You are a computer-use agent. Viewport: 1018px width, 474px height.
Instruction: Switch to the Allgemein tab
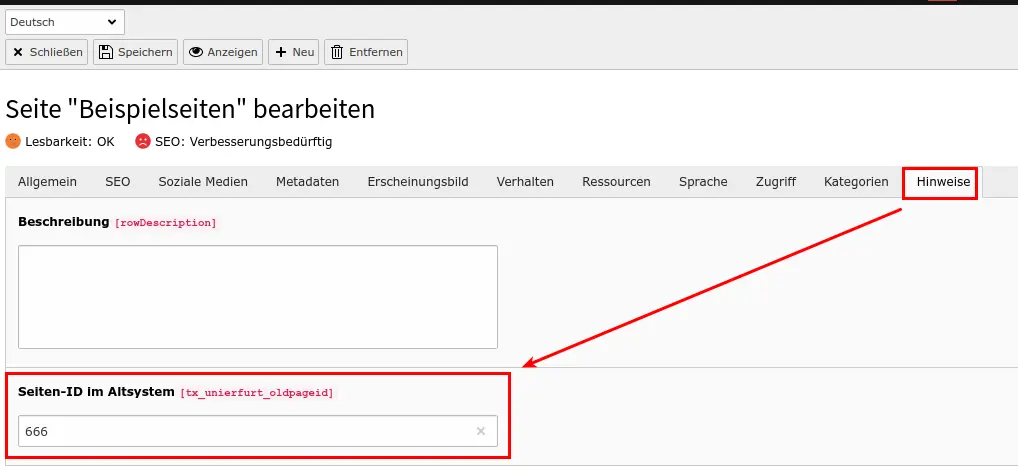[x=47, y=182]
